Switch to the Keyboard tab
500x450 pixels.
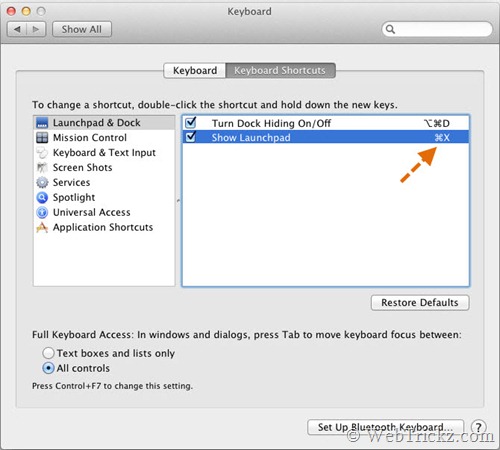(195, 71)
